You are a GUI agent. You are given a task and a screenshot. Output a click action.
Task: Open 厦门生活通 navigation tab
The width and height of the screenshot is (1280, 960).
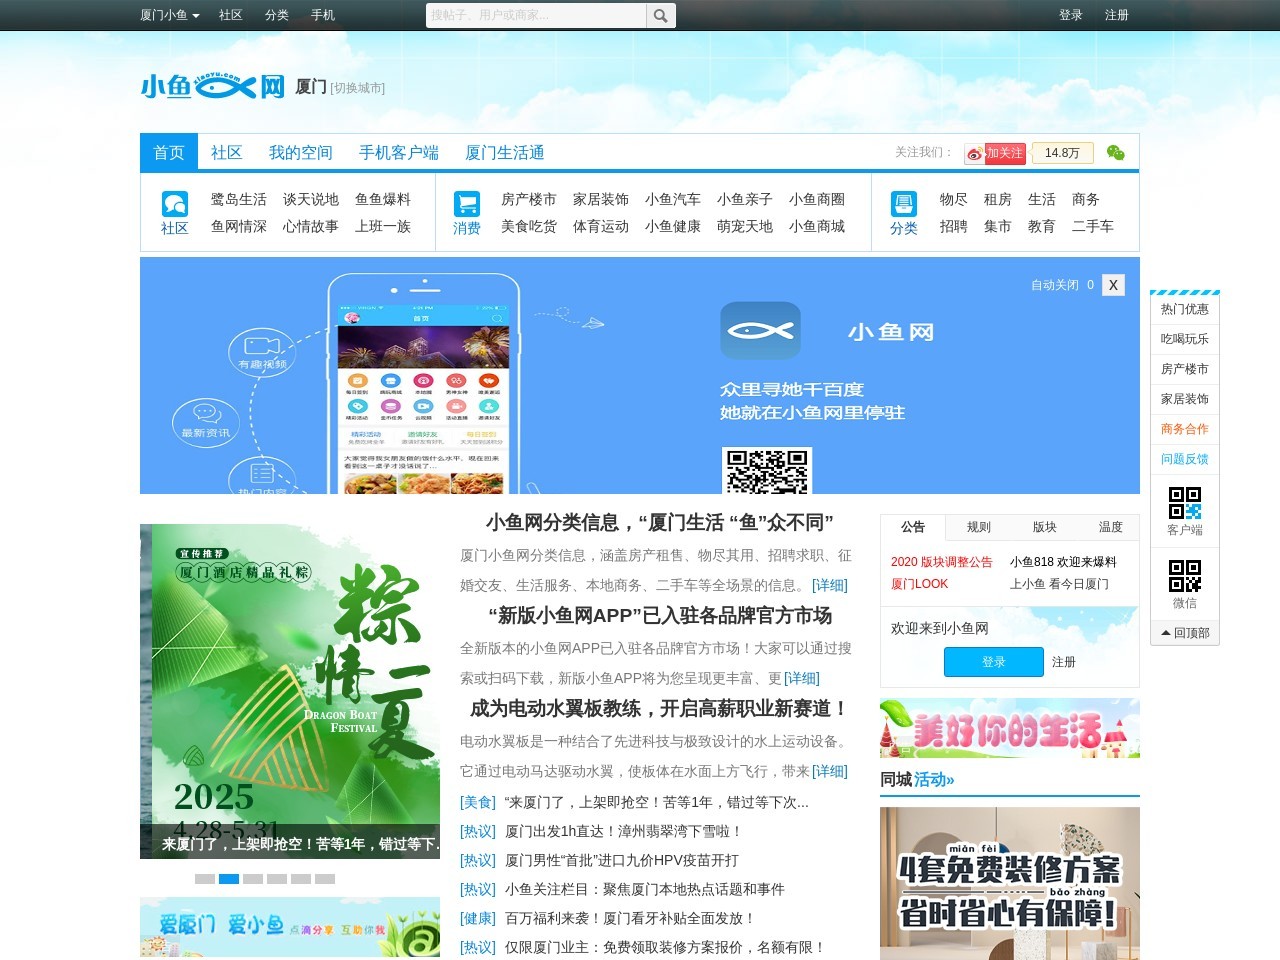tap(505, 152)
